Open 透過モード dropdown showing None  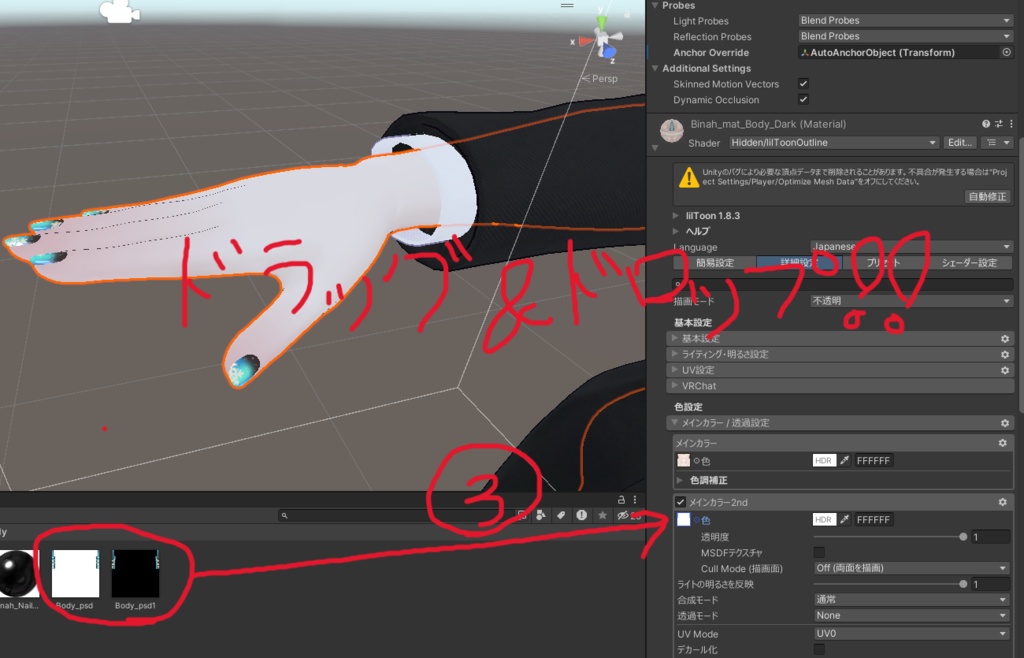pyautogui.click(x=912, y=616)
